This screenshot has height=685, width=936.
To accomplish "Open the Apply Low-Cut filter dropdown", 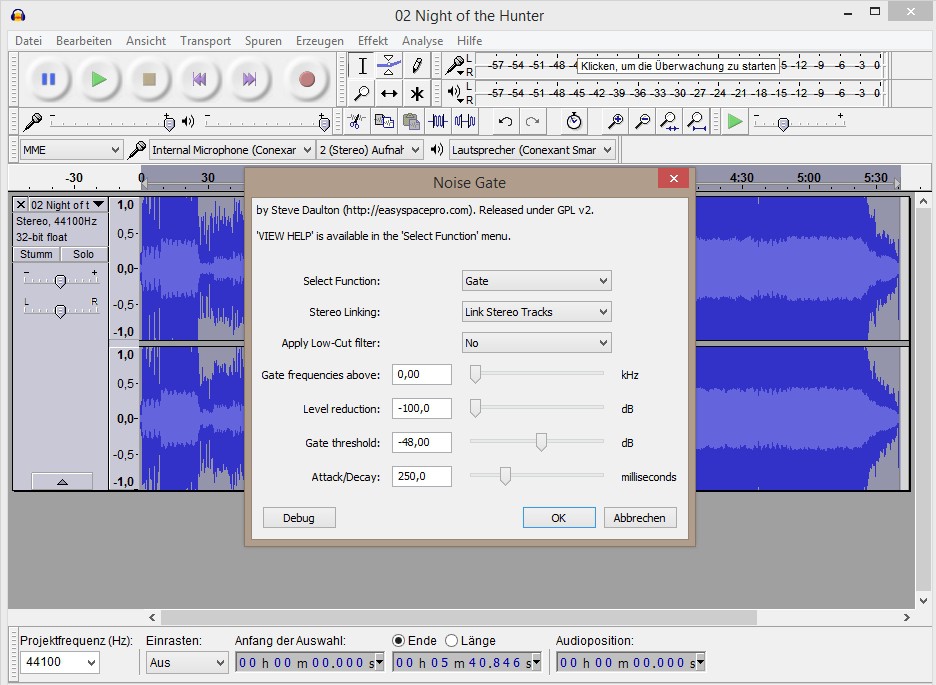I will pos(536,343).
